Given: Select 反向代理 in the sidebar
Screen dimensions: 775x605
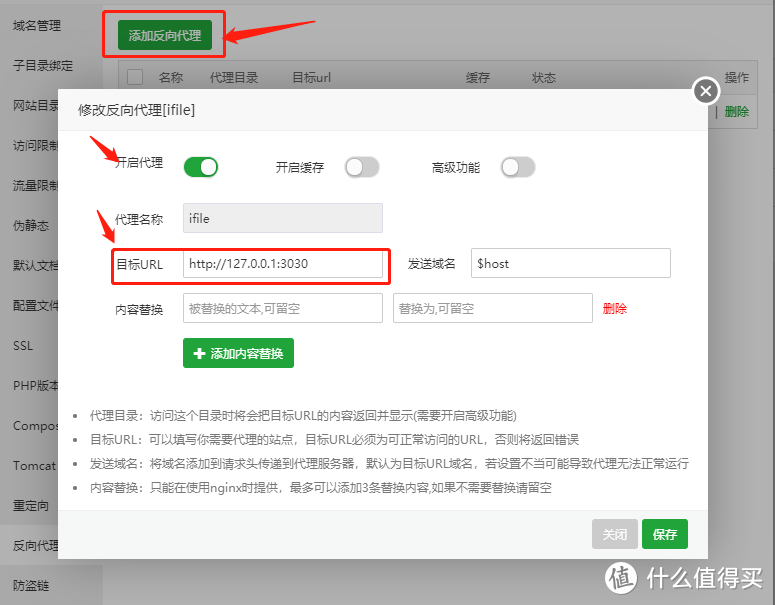Looking at the screenshot, I should coord(35,546).
